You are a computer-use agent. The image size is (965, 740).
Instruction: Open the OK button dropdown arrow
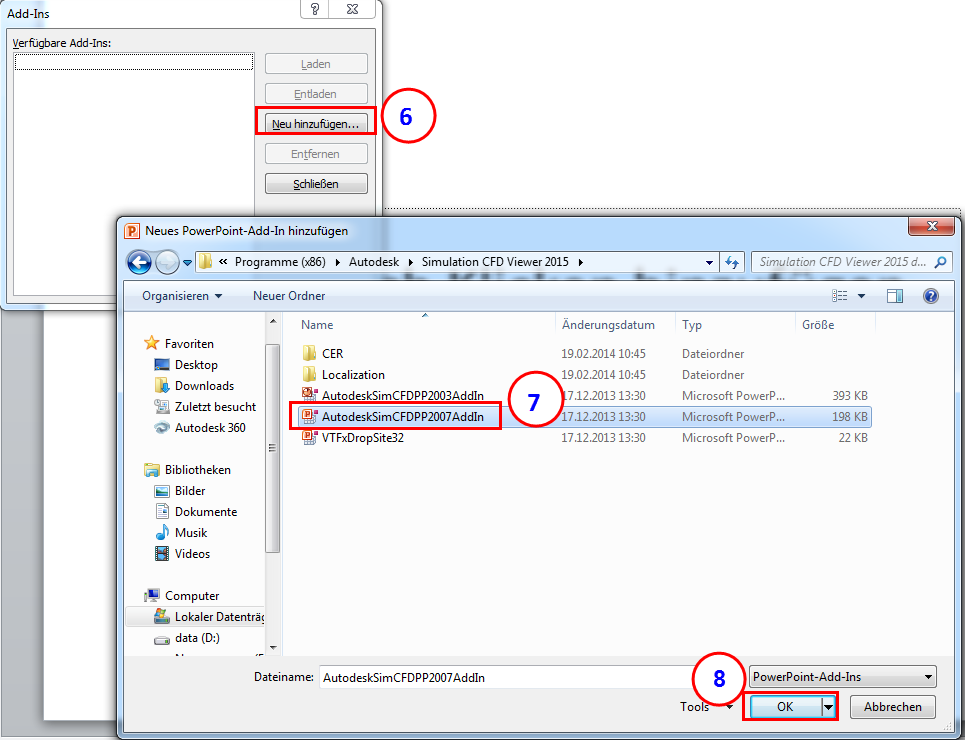(x=828, y=707)
